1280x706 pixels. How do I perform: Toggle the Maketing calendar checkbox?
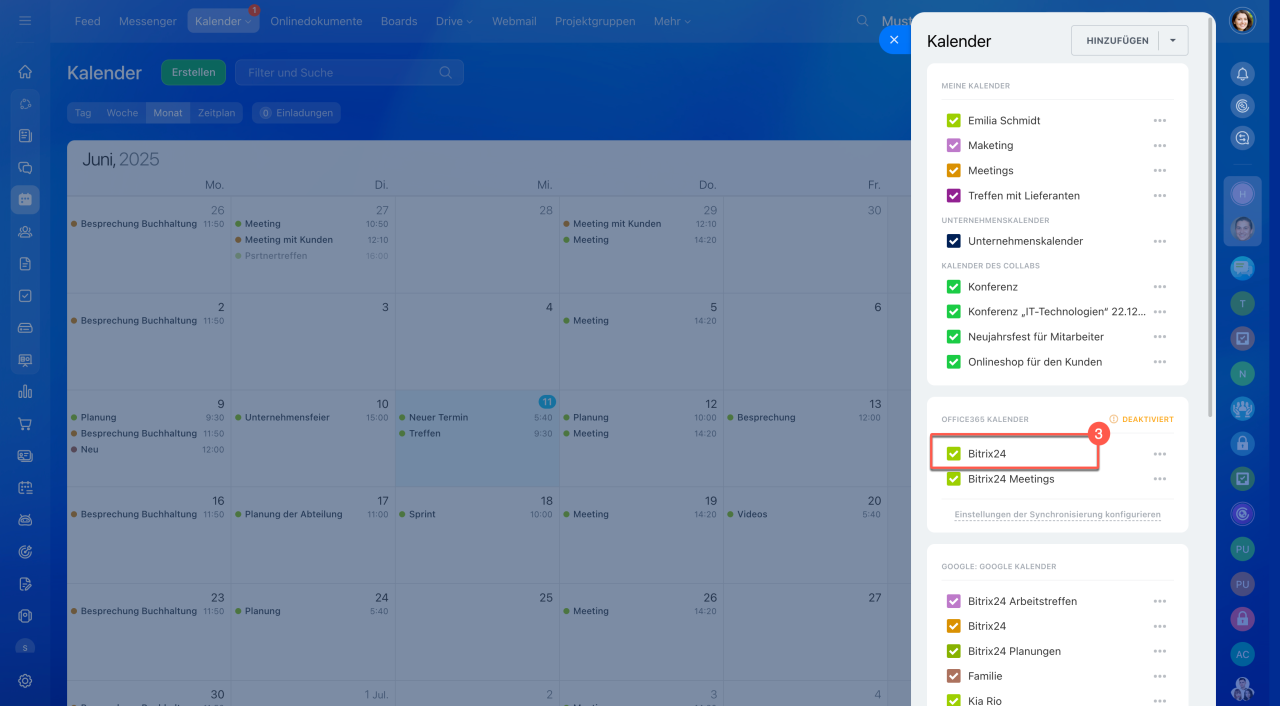click(953, 145)
